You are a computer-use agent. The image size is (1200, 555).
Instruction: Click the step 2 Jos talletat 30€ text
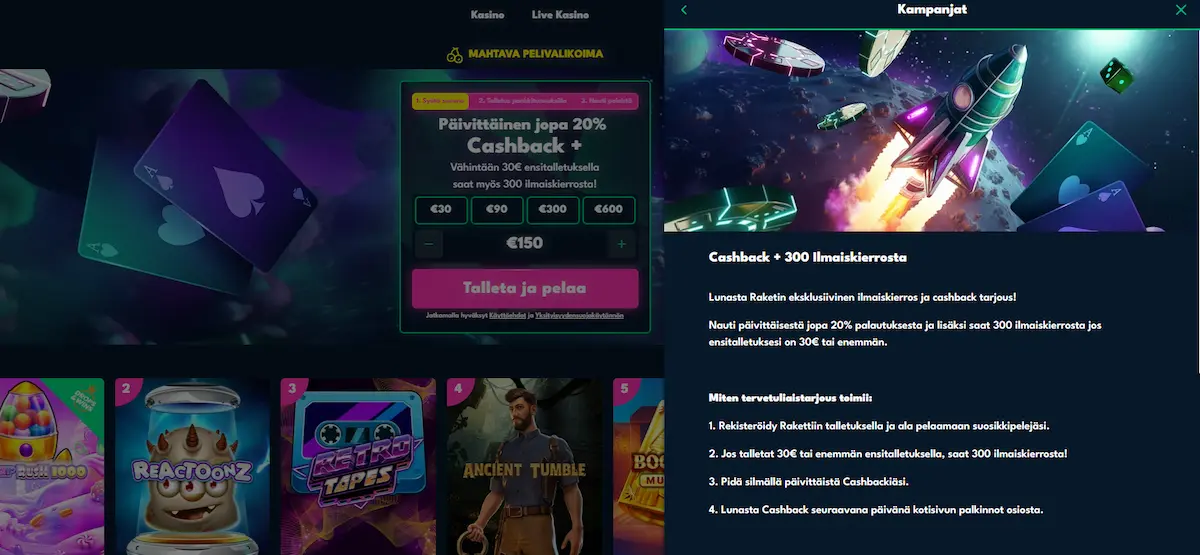pyautogui.click(x=888, y=454)
